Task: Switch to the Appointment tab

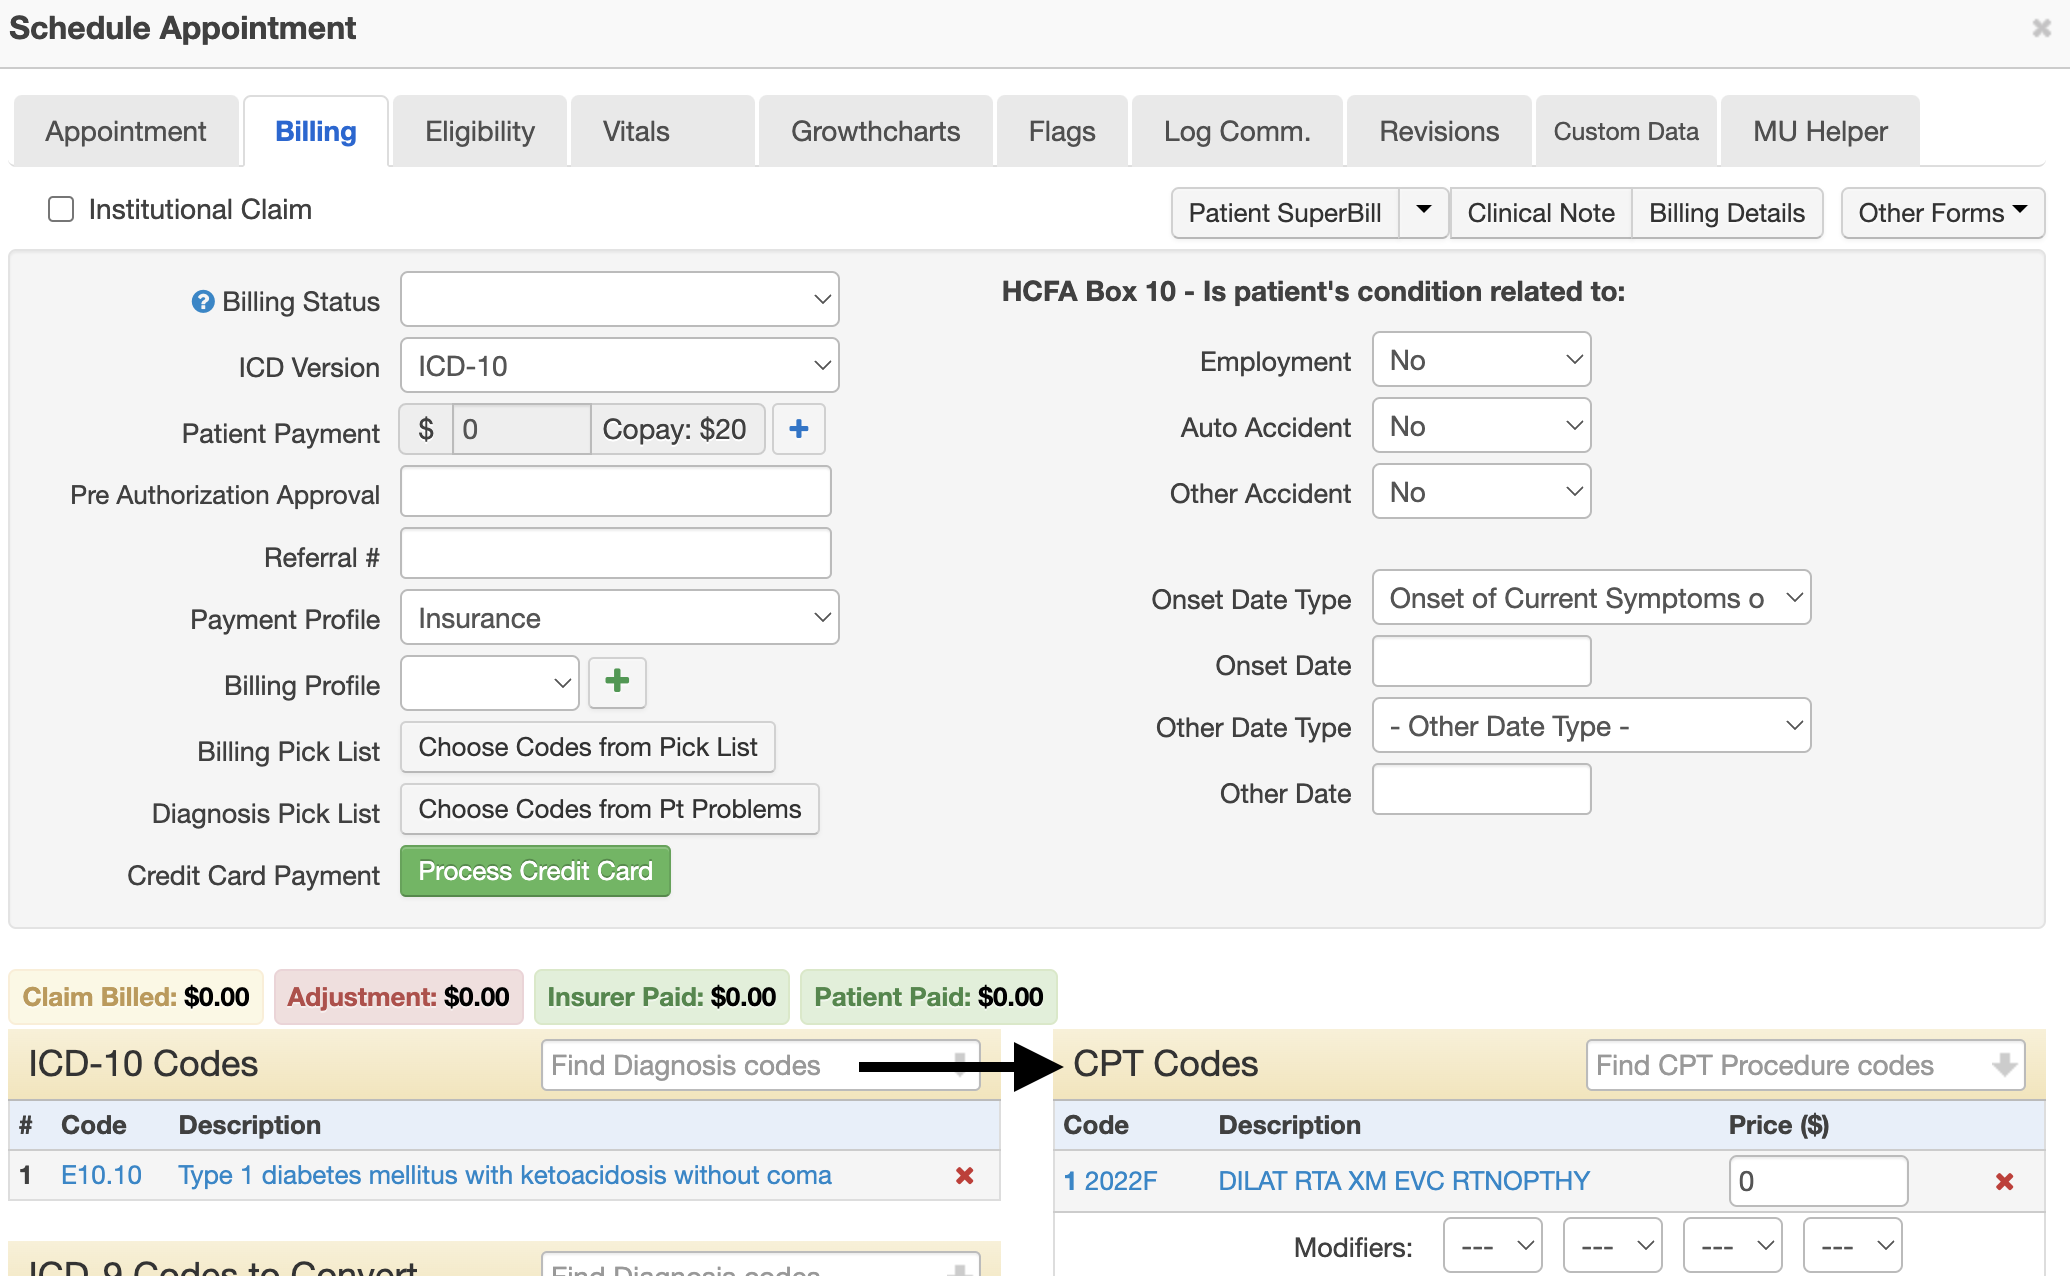Action: pos(125,131)
